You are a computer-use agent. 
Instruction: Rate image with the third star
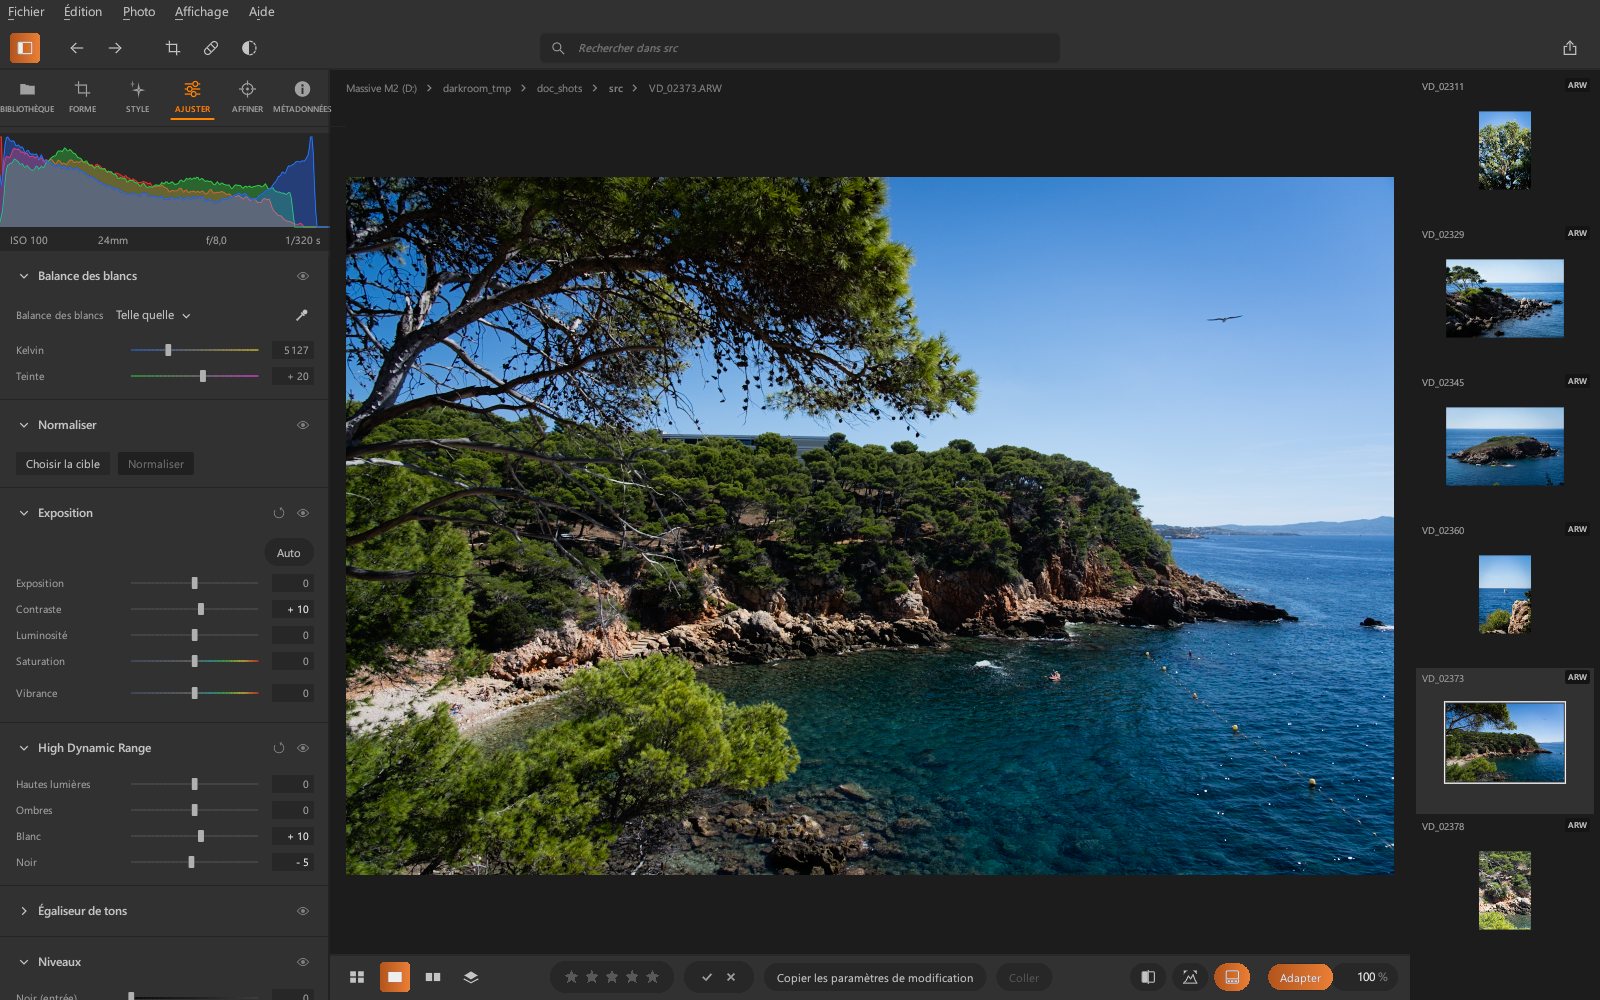pyautogui.click(x=612, y=977)
